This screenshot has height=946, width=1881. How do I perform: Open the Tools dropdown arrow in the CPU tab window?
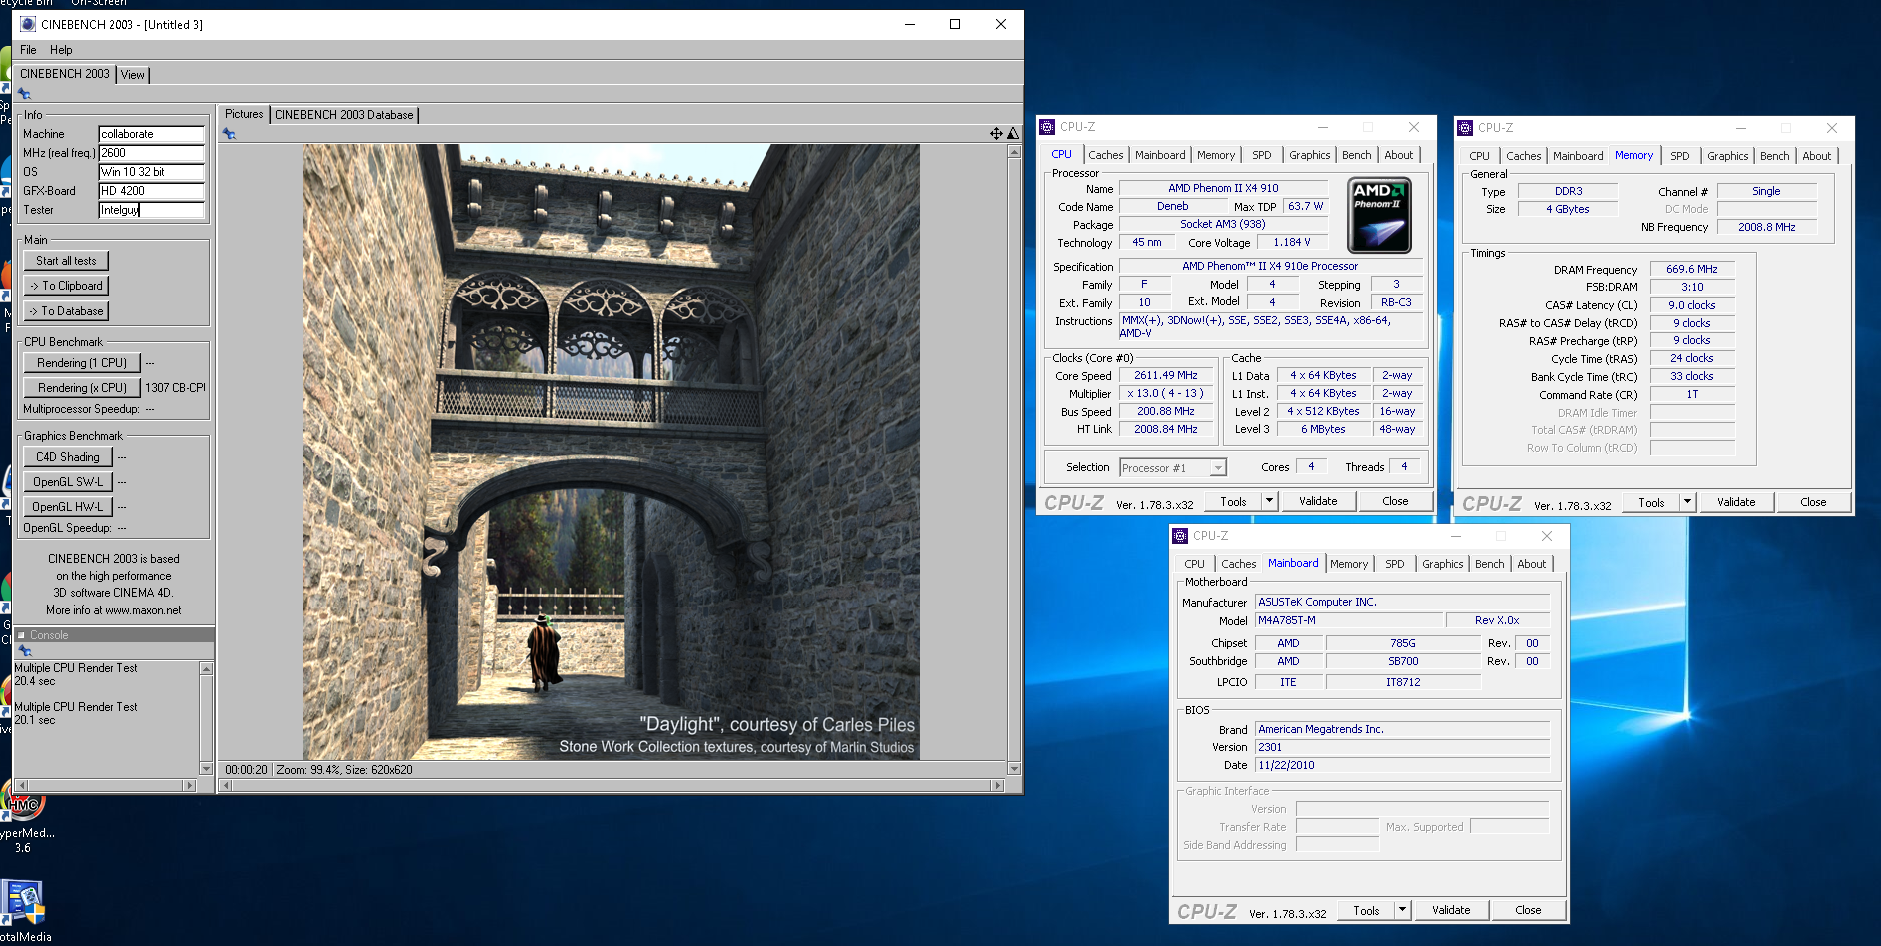click(x=1269, y=501)
